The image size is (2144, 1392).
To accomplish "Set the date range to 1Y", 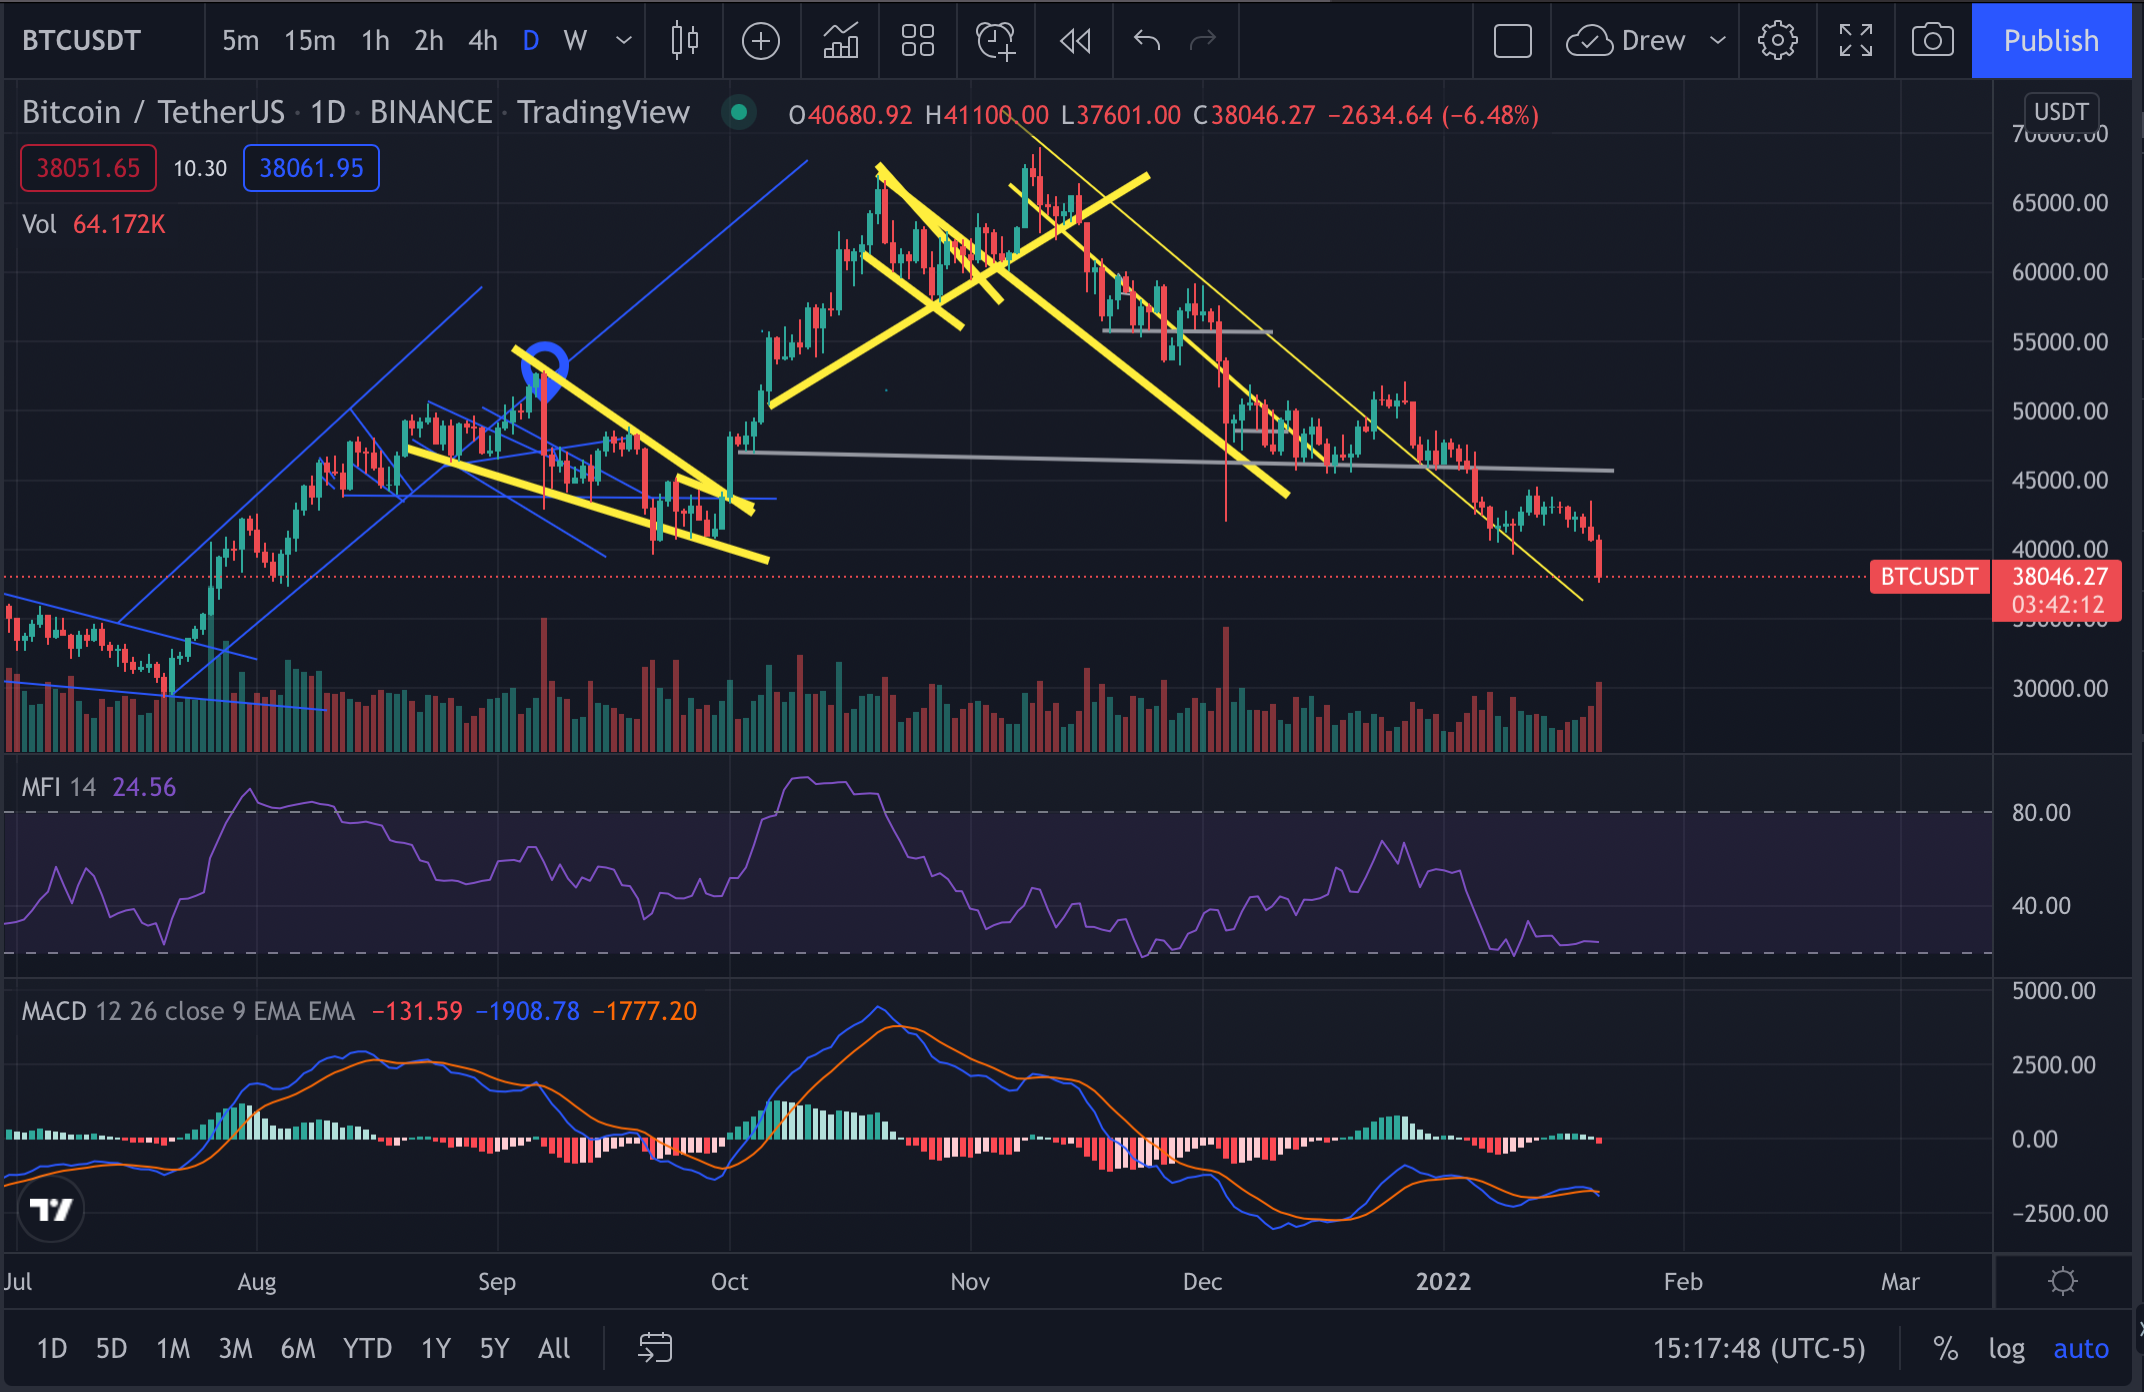I will 436,1349.
